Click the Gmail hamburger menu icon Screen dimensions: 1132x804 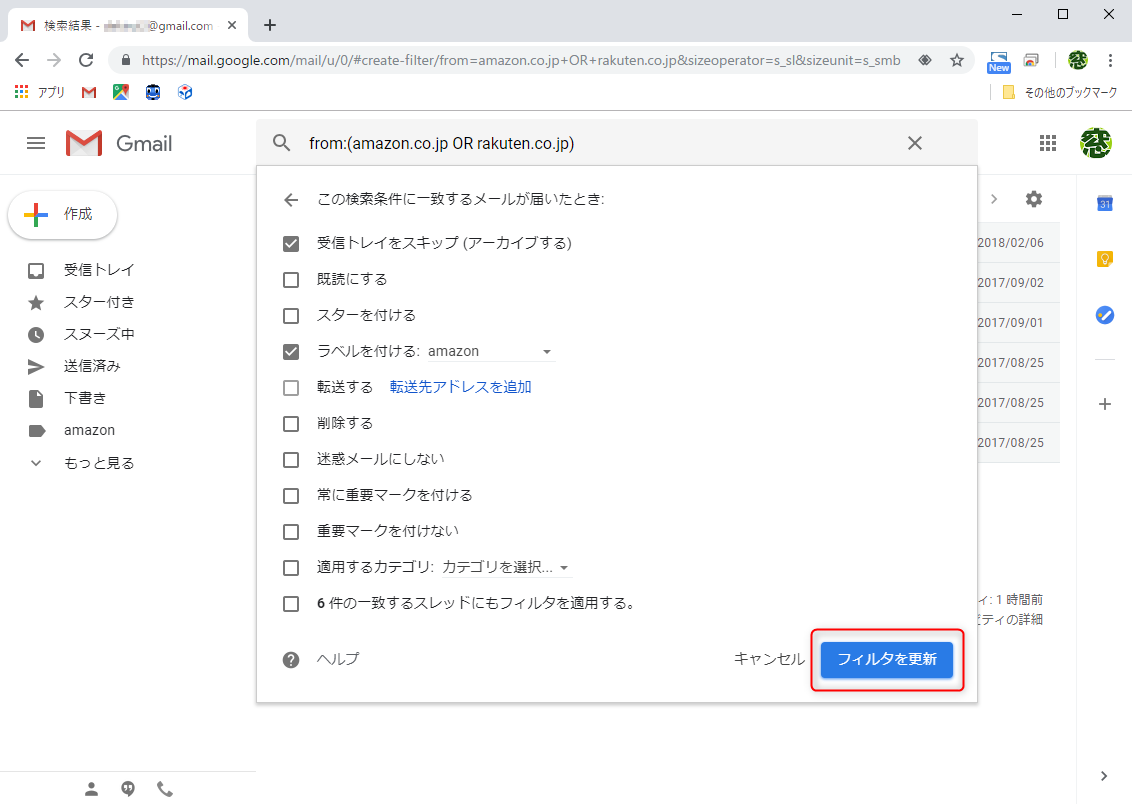(35, 143)
